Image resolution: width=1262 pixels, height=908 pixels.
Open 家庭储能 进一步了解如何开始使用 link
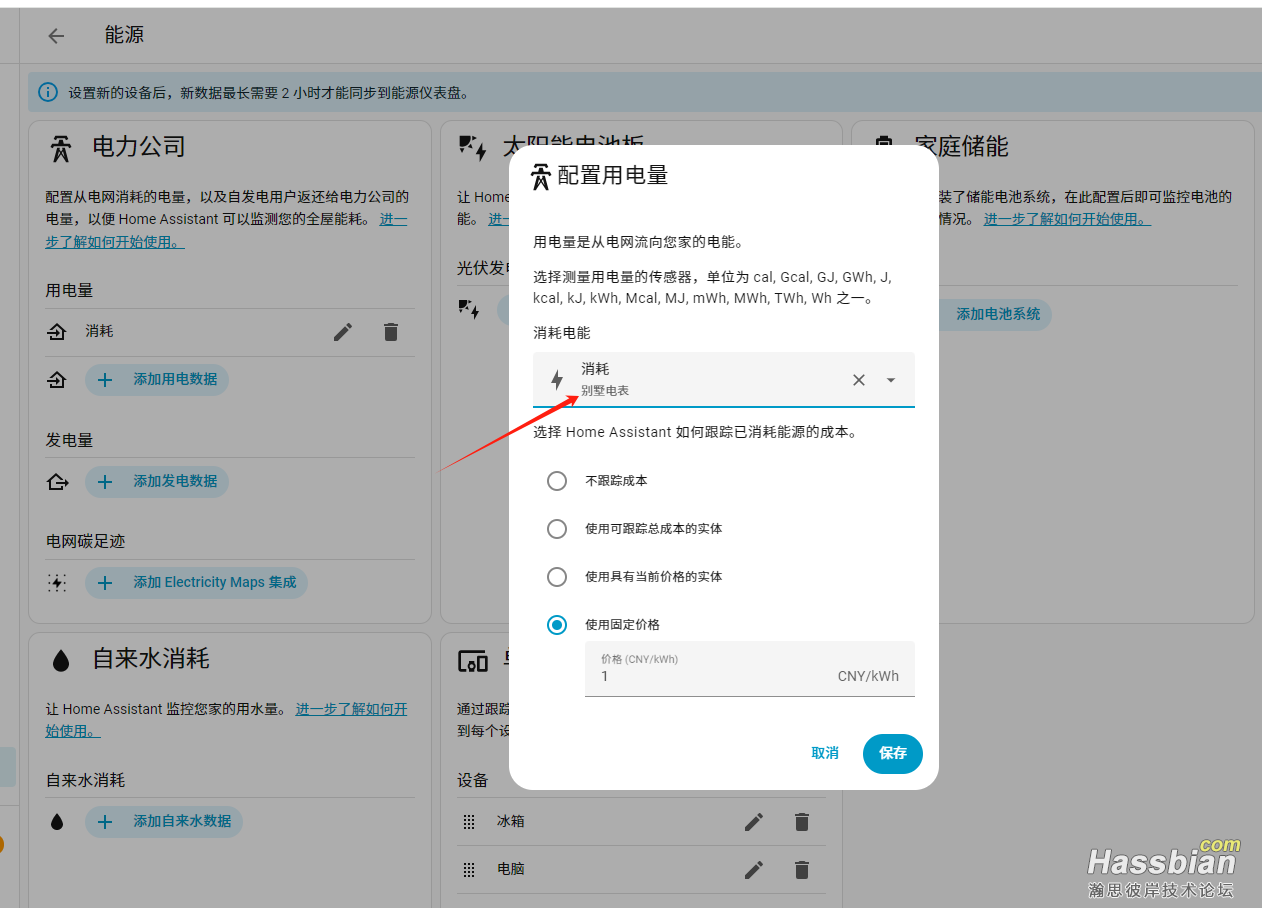coord(1067,219)
